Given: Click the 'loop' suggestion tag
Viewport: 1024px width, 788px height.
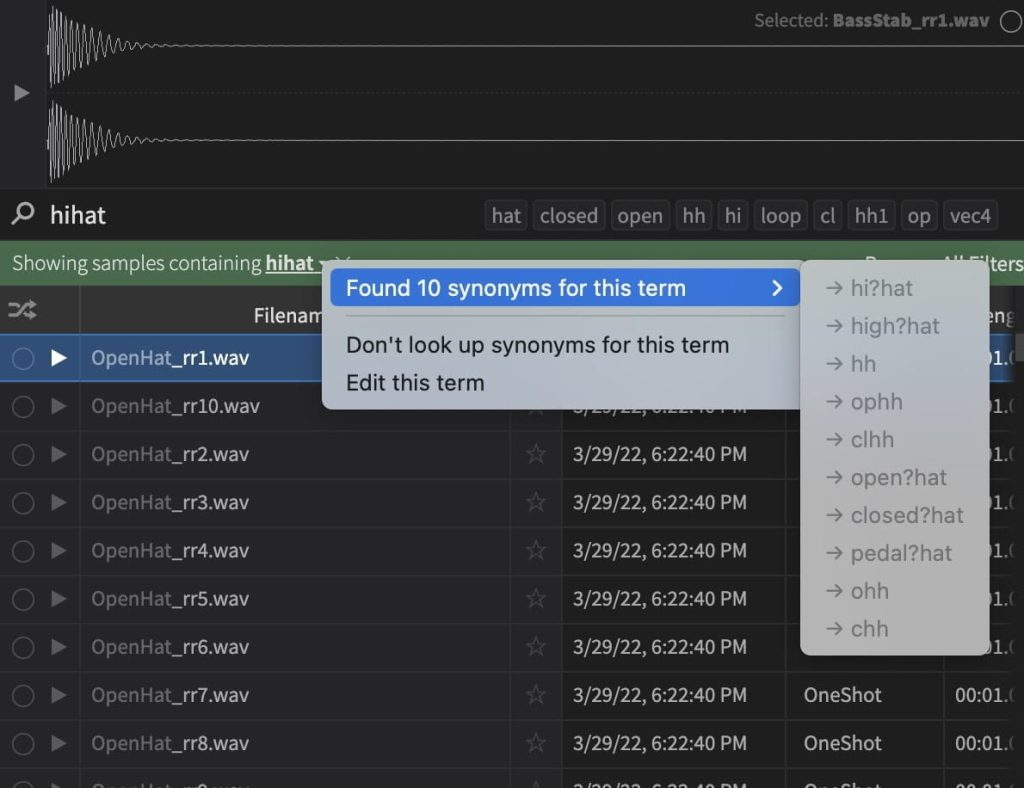Looking at the screenshot, I should coord(780,215).
